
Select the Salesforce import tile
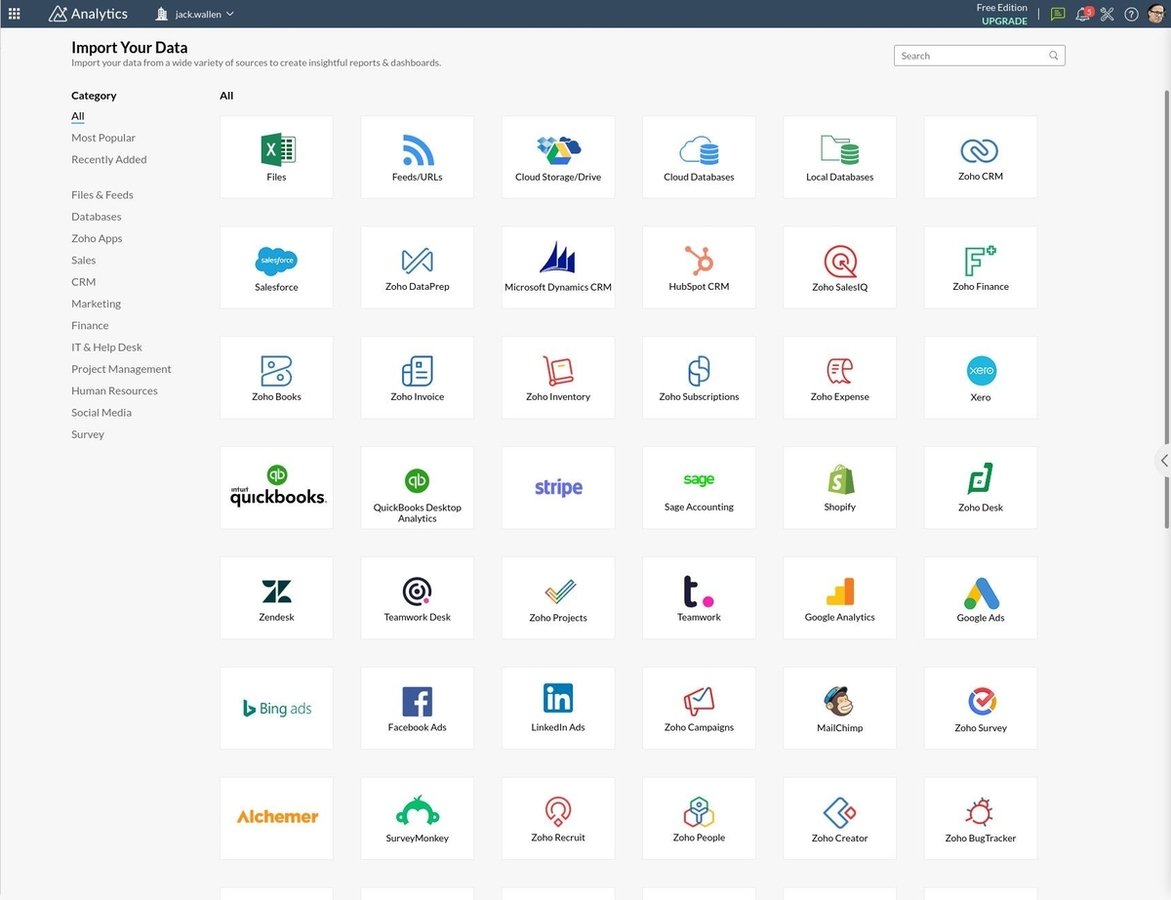[276, 267]
